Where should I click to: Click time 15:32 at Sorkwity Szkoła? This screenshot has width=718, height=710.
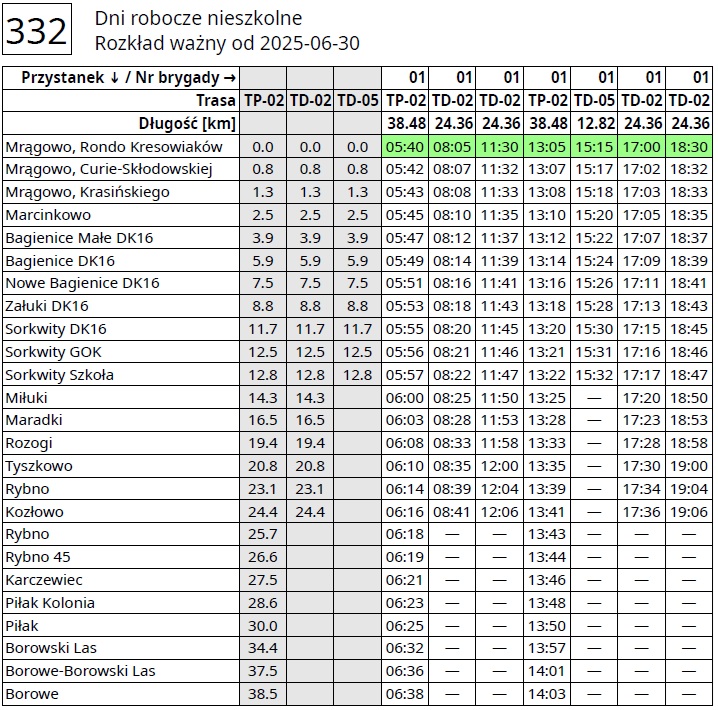click(x=594, y=375)
